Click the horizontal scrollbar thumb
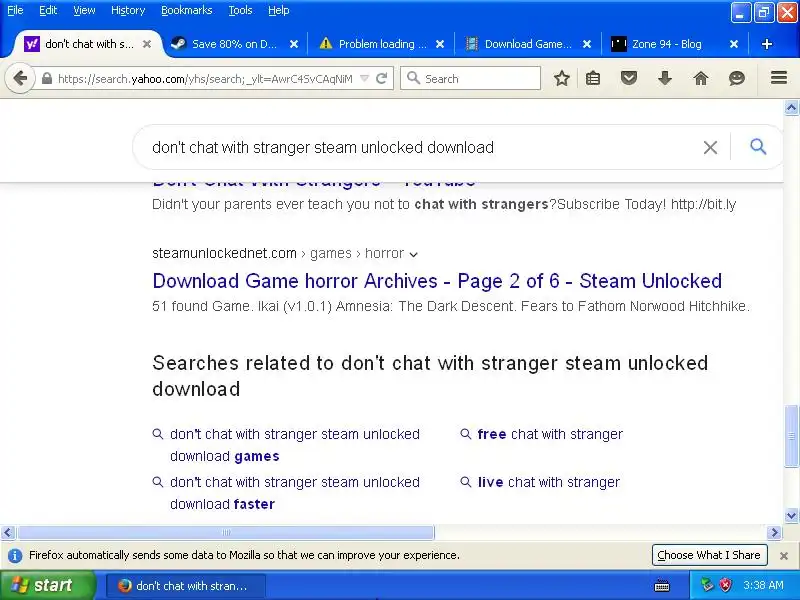The image size is (800, 600). click(226, 533)
